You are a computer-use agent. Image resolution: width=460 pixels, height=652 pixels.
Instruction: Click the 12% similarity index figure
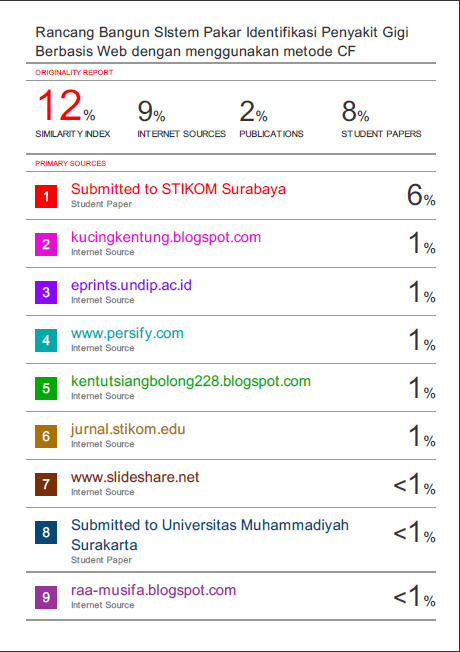click(67, 105)
